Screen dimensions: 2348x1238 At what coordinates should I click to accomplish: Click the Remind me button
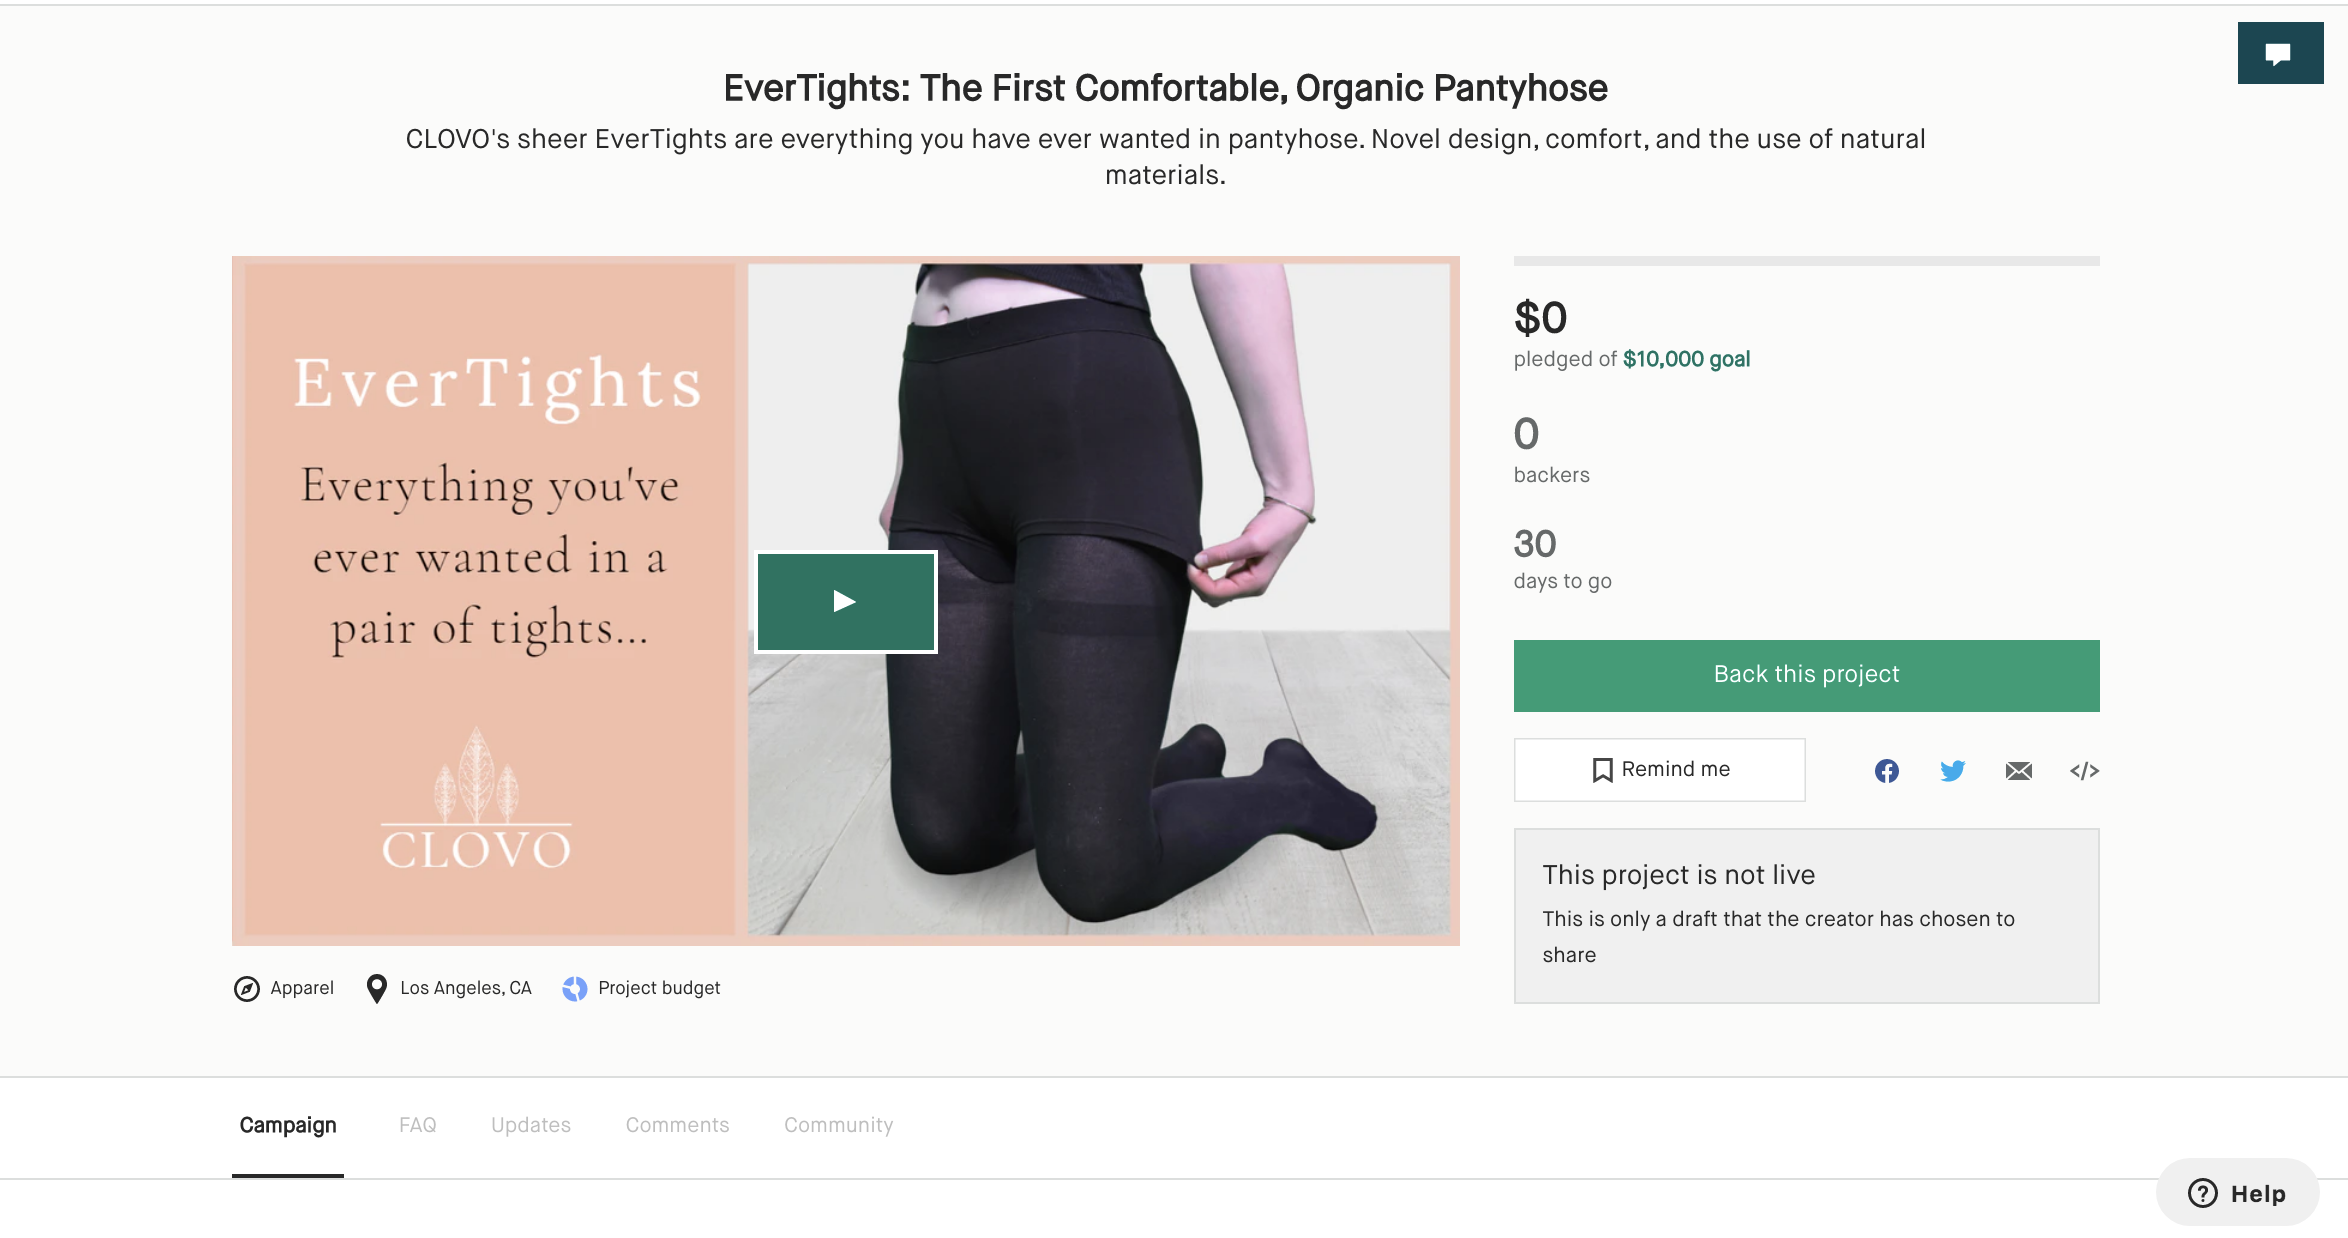click(x=1660, y=769)
